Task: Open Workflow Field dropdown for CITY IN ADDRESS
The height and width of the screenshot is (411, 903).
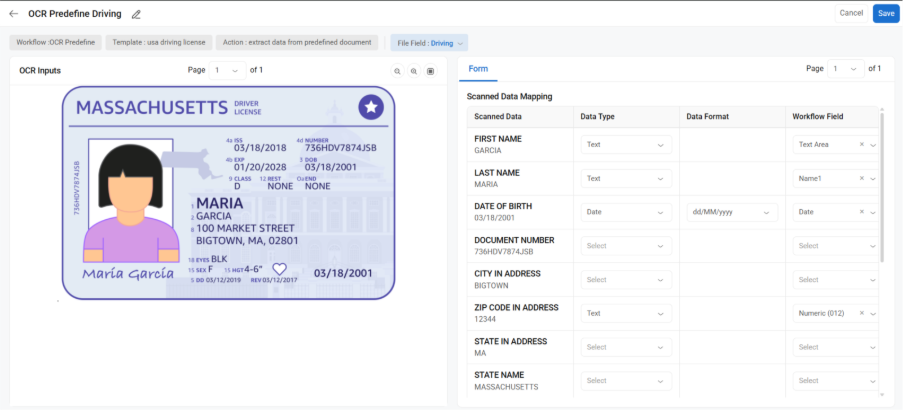Action: [836, 280]
